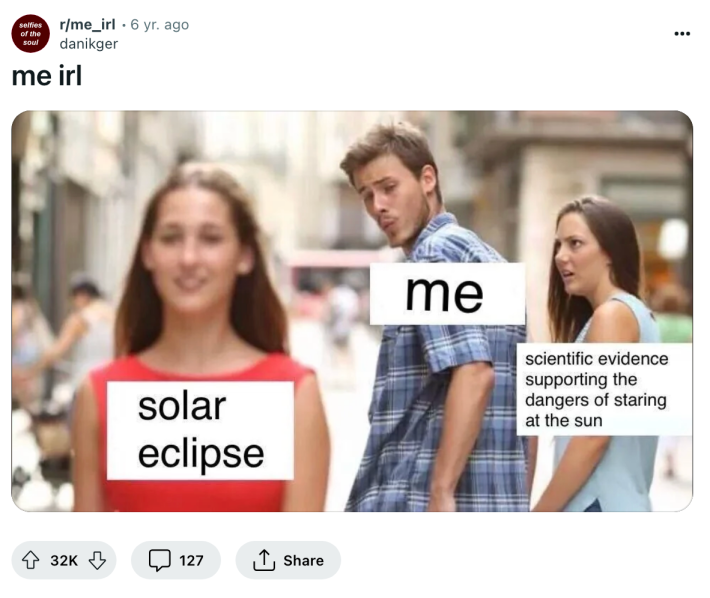The height and width of the screenshot is (598, 710).
Task: Click the share arrow icon
Action: click(x=264, y=560)
